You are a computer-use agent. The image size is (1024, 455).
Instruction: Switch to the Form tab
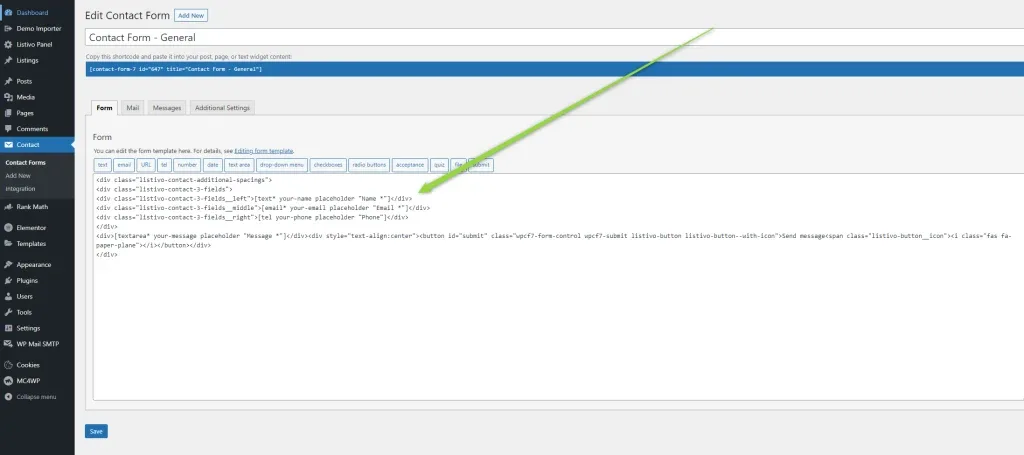point(104,108)
